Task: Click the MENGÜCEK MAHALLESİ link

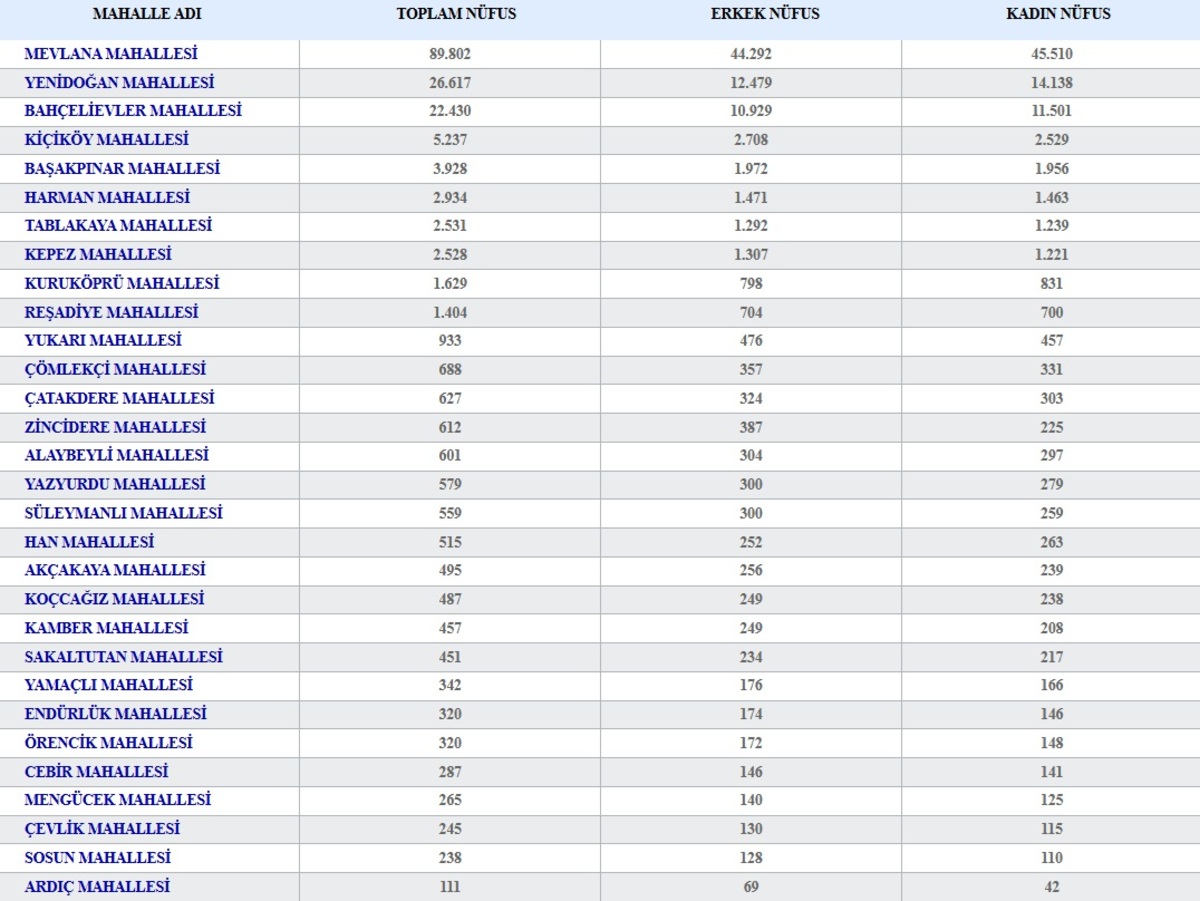Action: pos(117,800)
